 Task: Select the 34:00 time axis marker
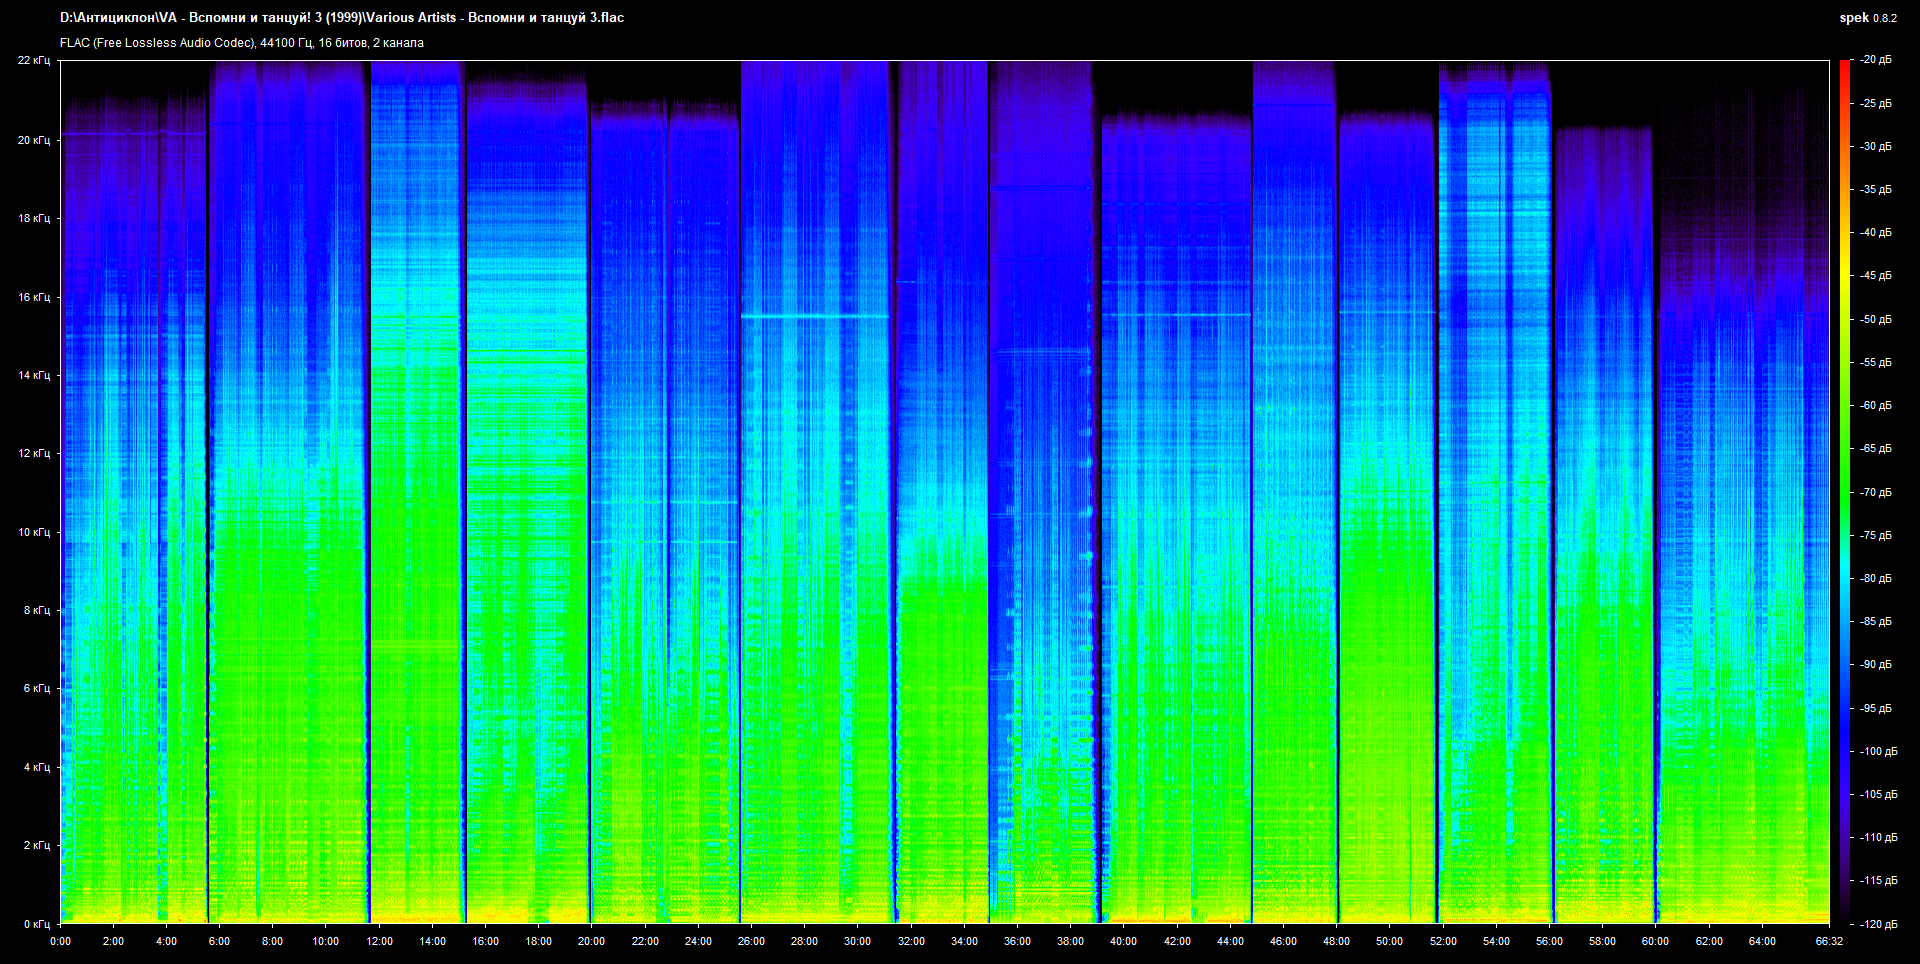click(964, 941)
